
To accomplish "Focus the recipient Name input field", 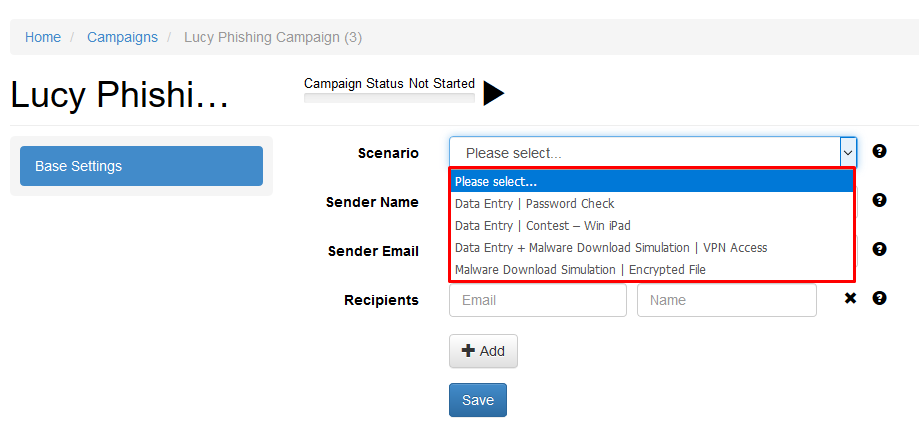I will point(727,300).
